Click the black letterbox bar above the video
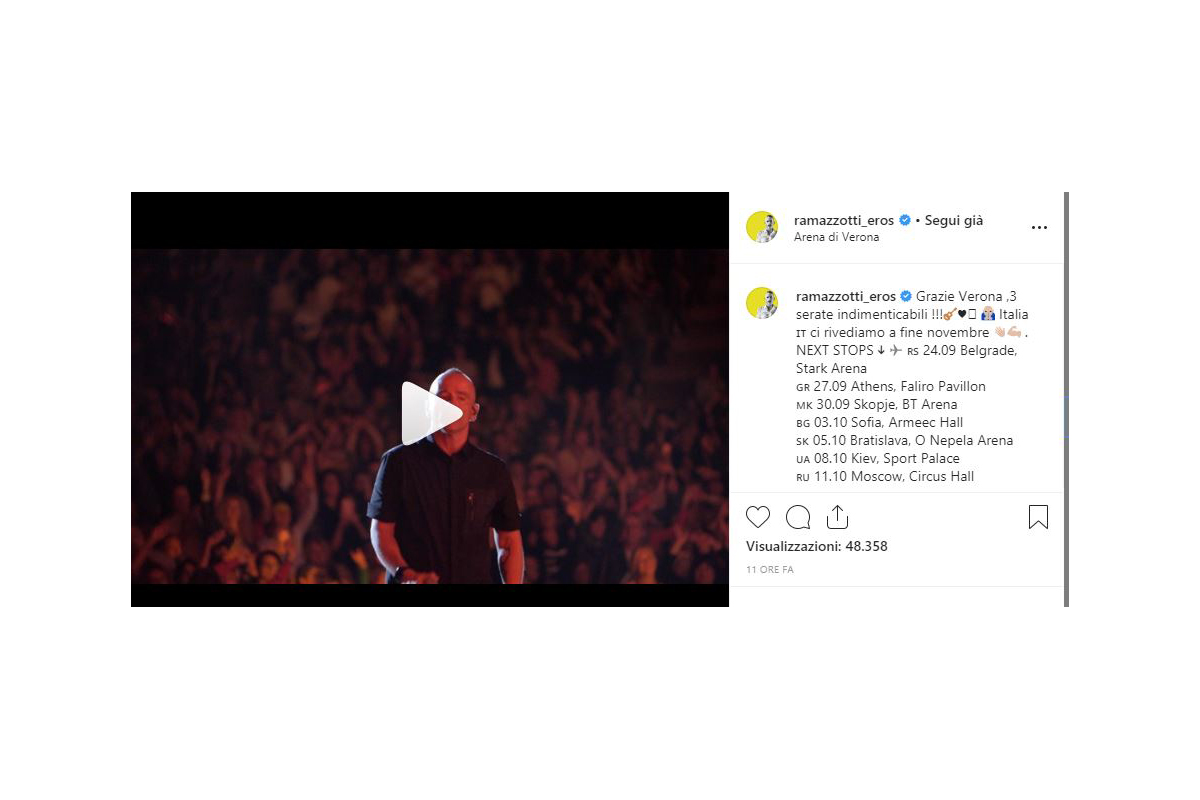Screen dimensions: 1200x800 pyautogui.click(x=430, y=220)
